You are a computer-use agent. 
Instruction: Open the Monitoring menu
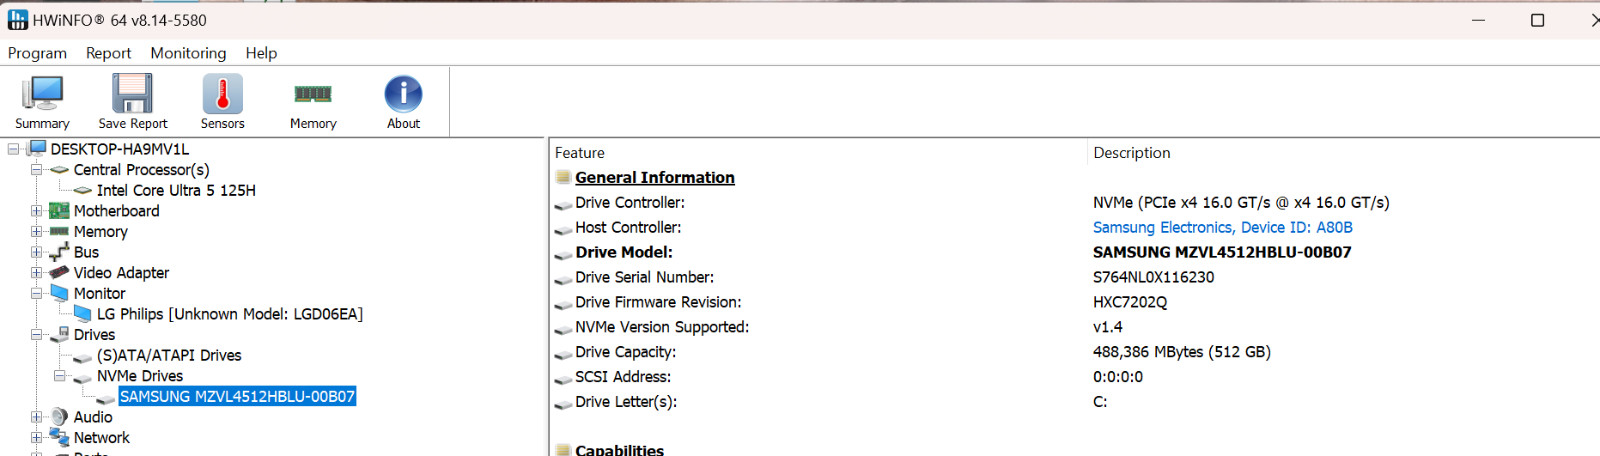coord(188,53)
